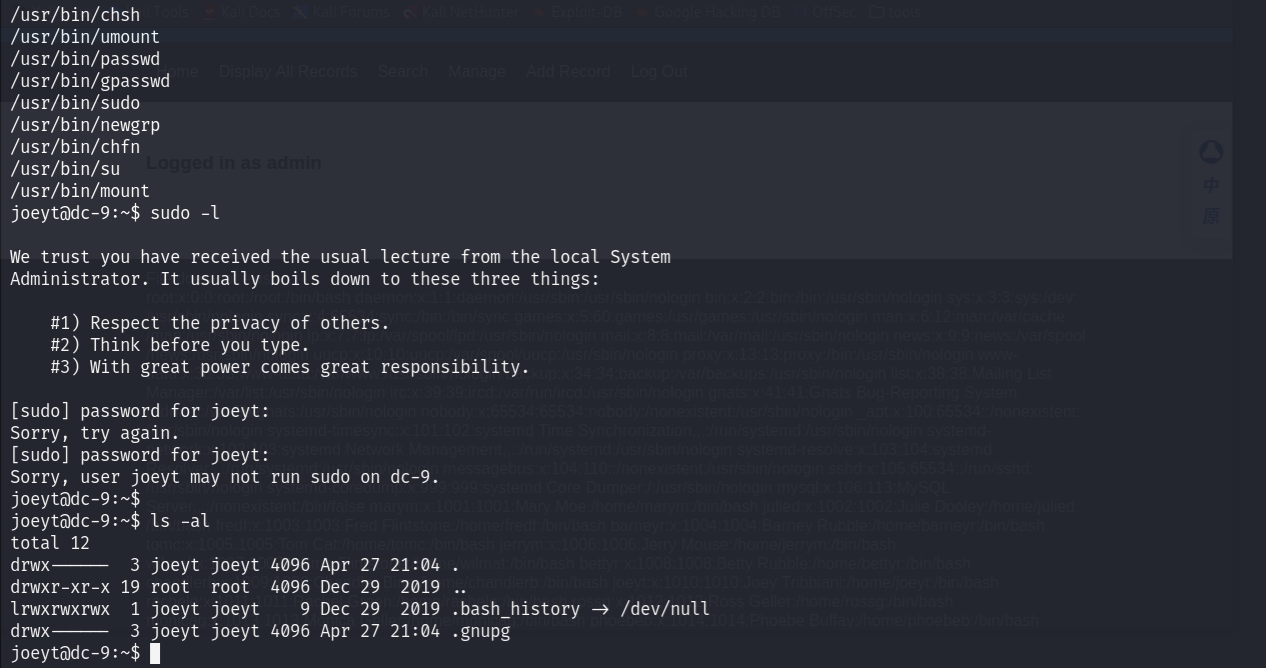
Task: Click the line /usr/bin/umount
Action: click(x=85, y=37)
